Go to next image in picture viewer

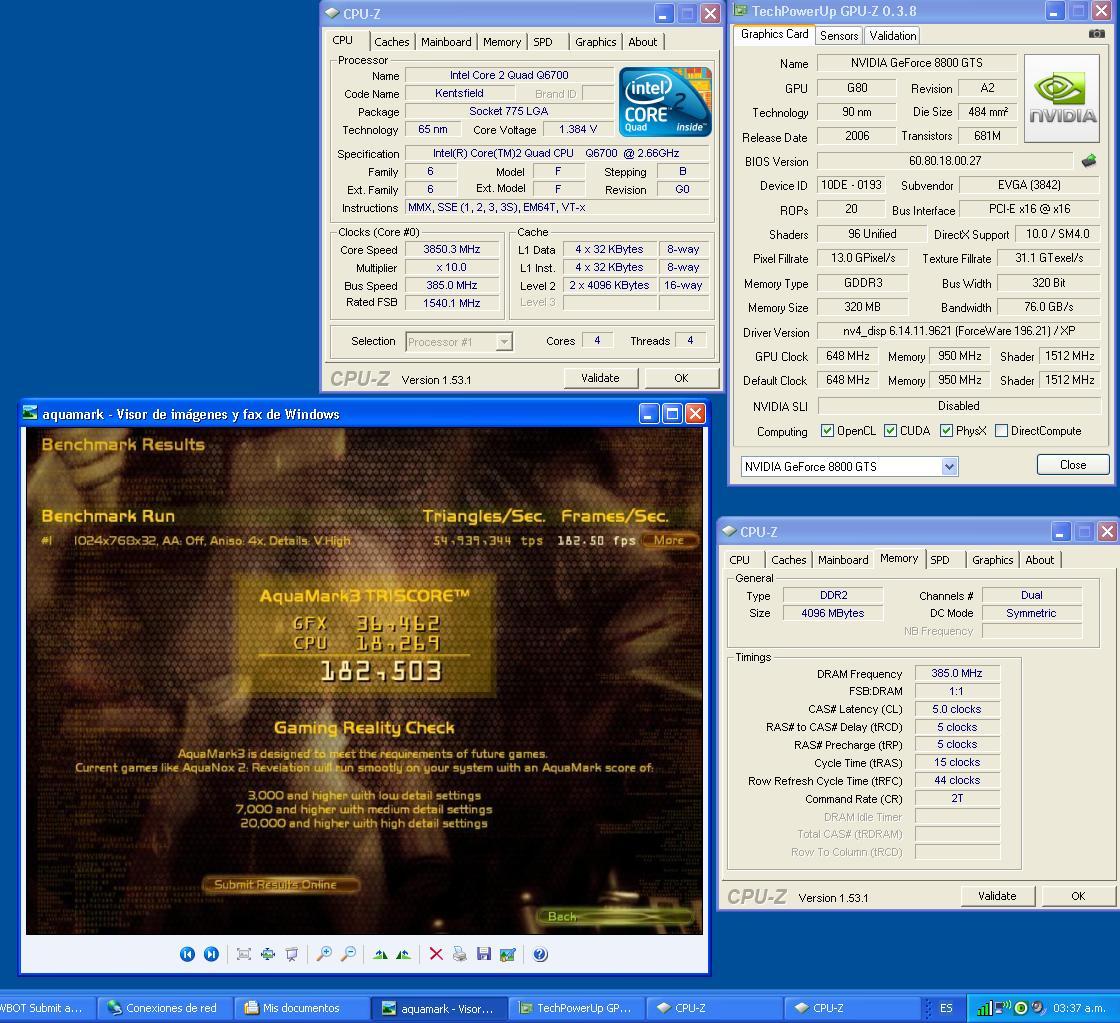[211, 954]
